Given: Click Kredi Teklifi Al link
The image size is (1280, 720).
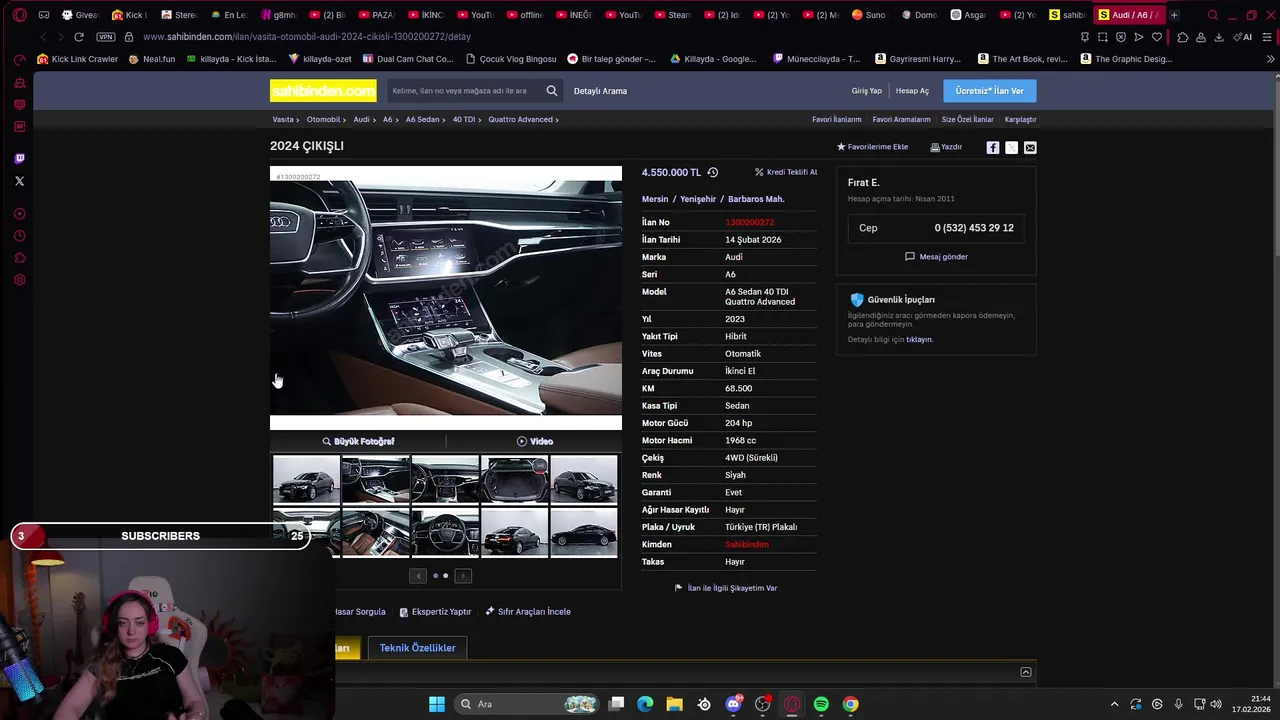Looking at the screenshot, I should [786, 172].
